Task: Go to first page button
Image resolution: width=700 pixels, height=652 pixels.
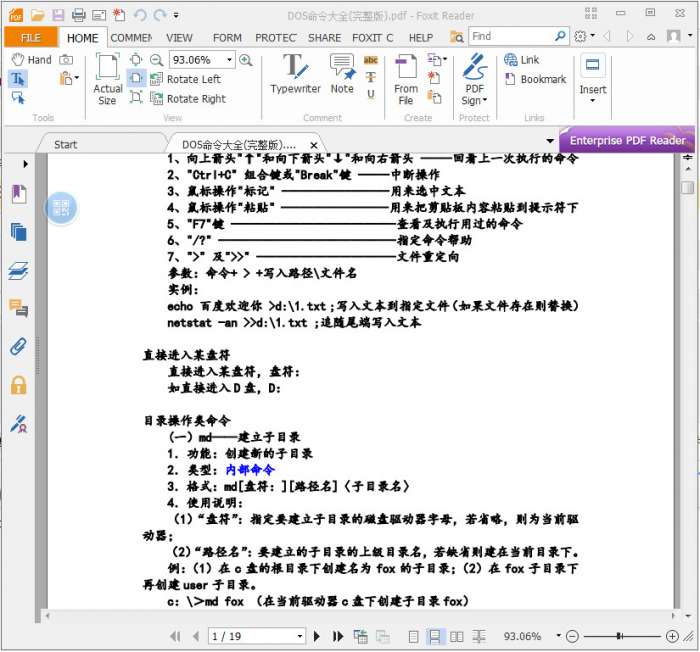Action: click(175, 636)
